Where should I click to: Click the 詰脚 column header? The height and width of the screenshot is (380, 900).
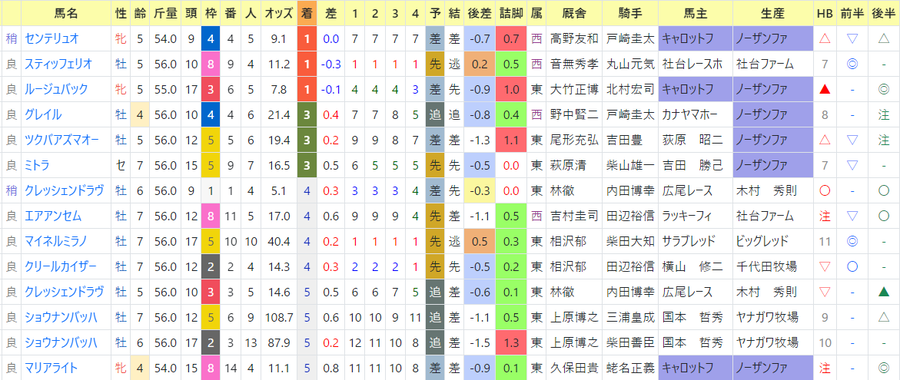pos(511,13)
